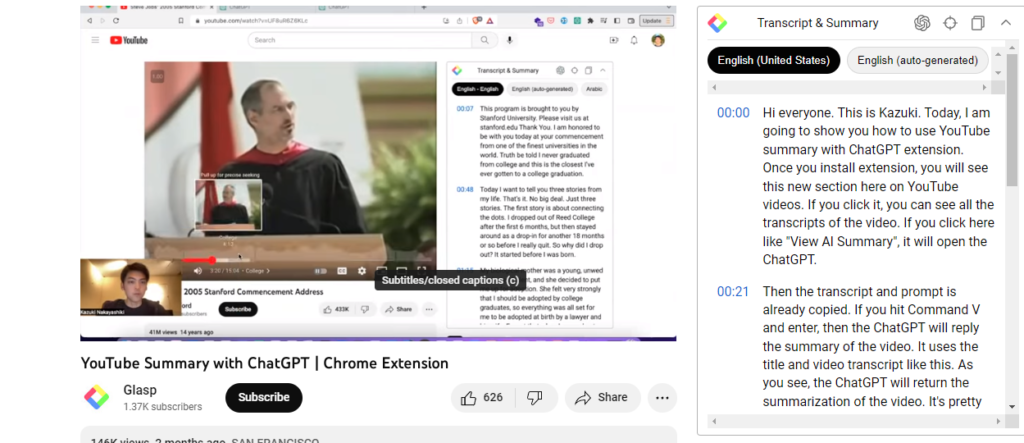Image resolution: width=1024 pixels, height=443 pixels.
Task: Copy the transcript using the copy icon
Action: pos(978,23)
